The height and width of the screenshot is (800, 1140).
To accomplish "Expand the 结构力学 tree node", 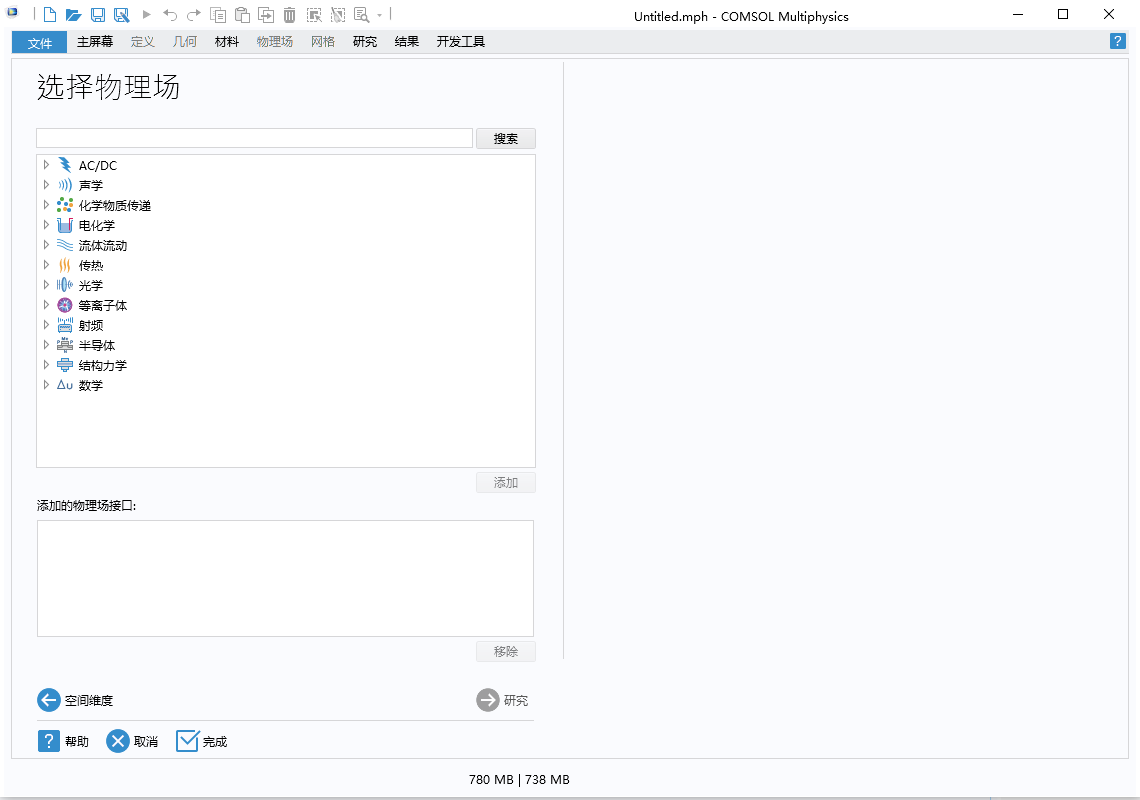I will pyautogui.click(x=46, y=365).
